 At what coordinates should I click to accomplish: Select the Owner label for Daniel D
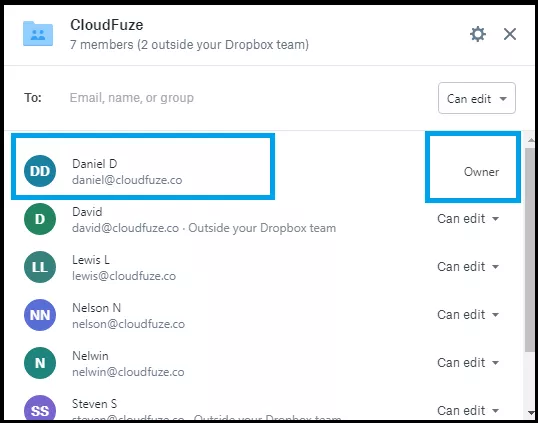pos(481,172)
